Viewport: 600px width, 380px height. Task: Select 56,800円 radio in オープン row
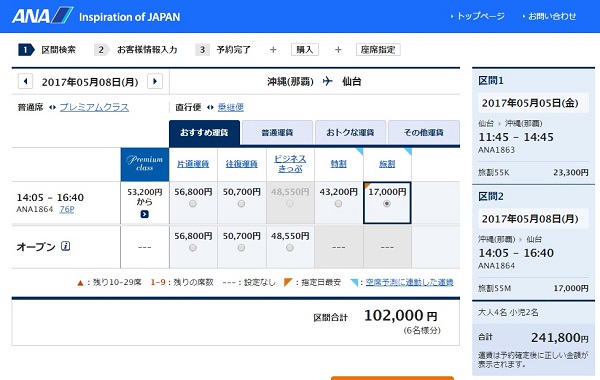(x=193, y=248)
